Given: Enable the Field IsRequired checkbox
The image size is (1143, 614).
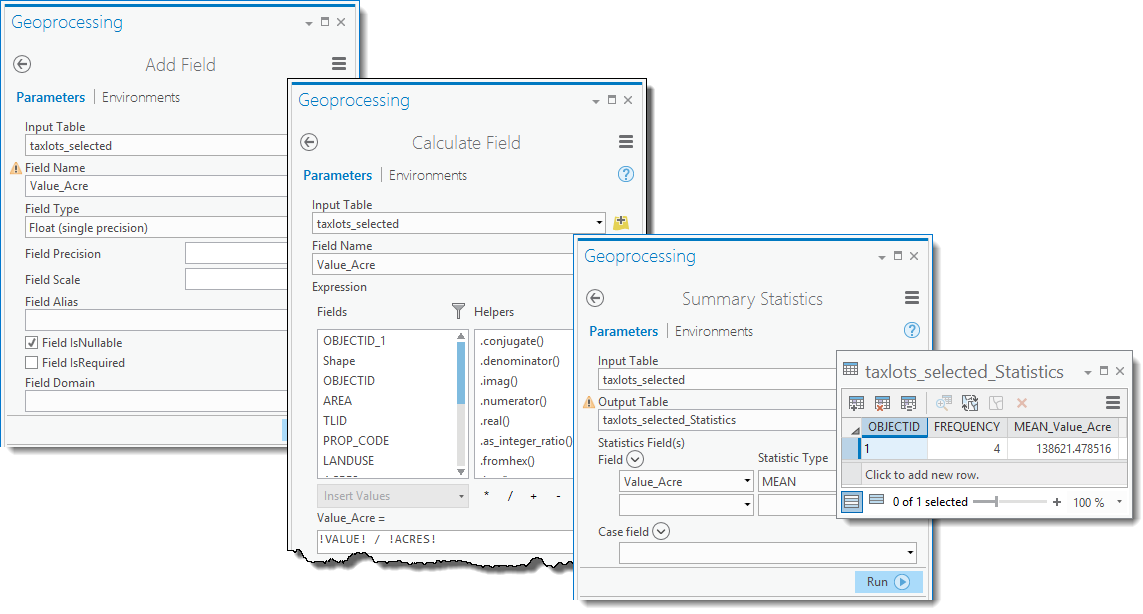Looking at the screenshot, I should coord(32,363).
